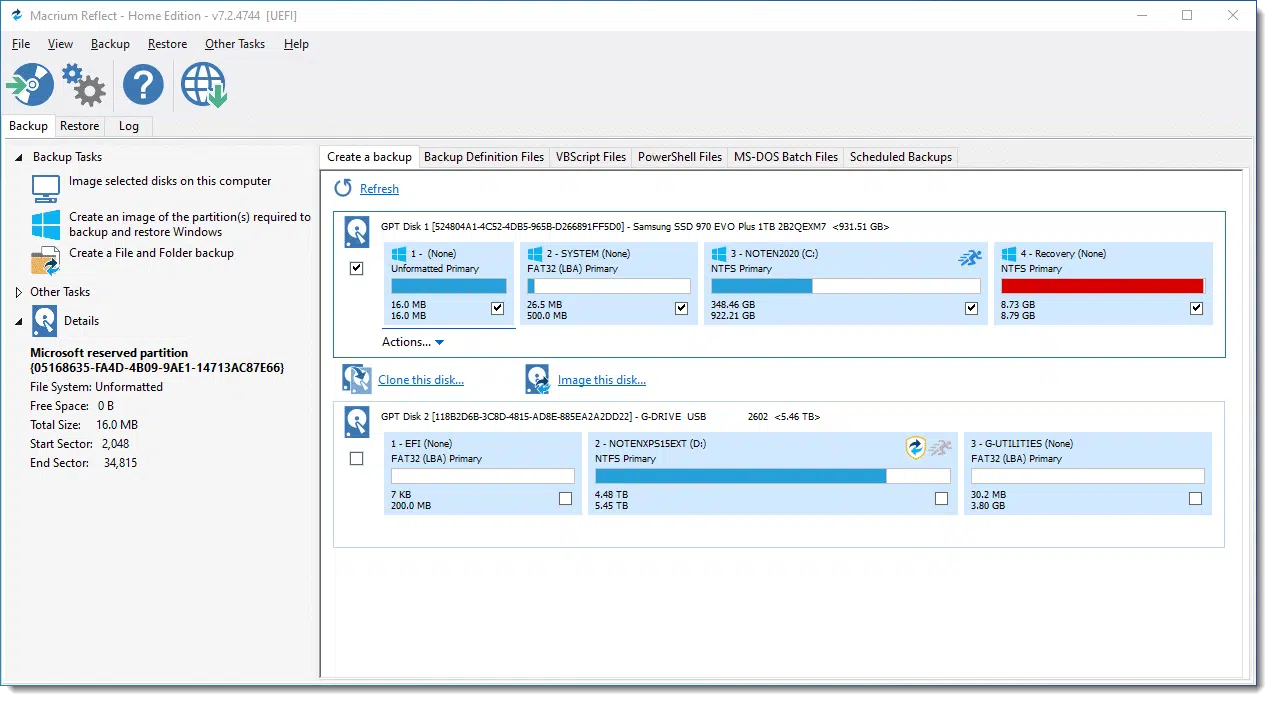The image size is (1272, 701).
Task: Select the GPT Disk 1 drive icon
Action: click(357, 233)
